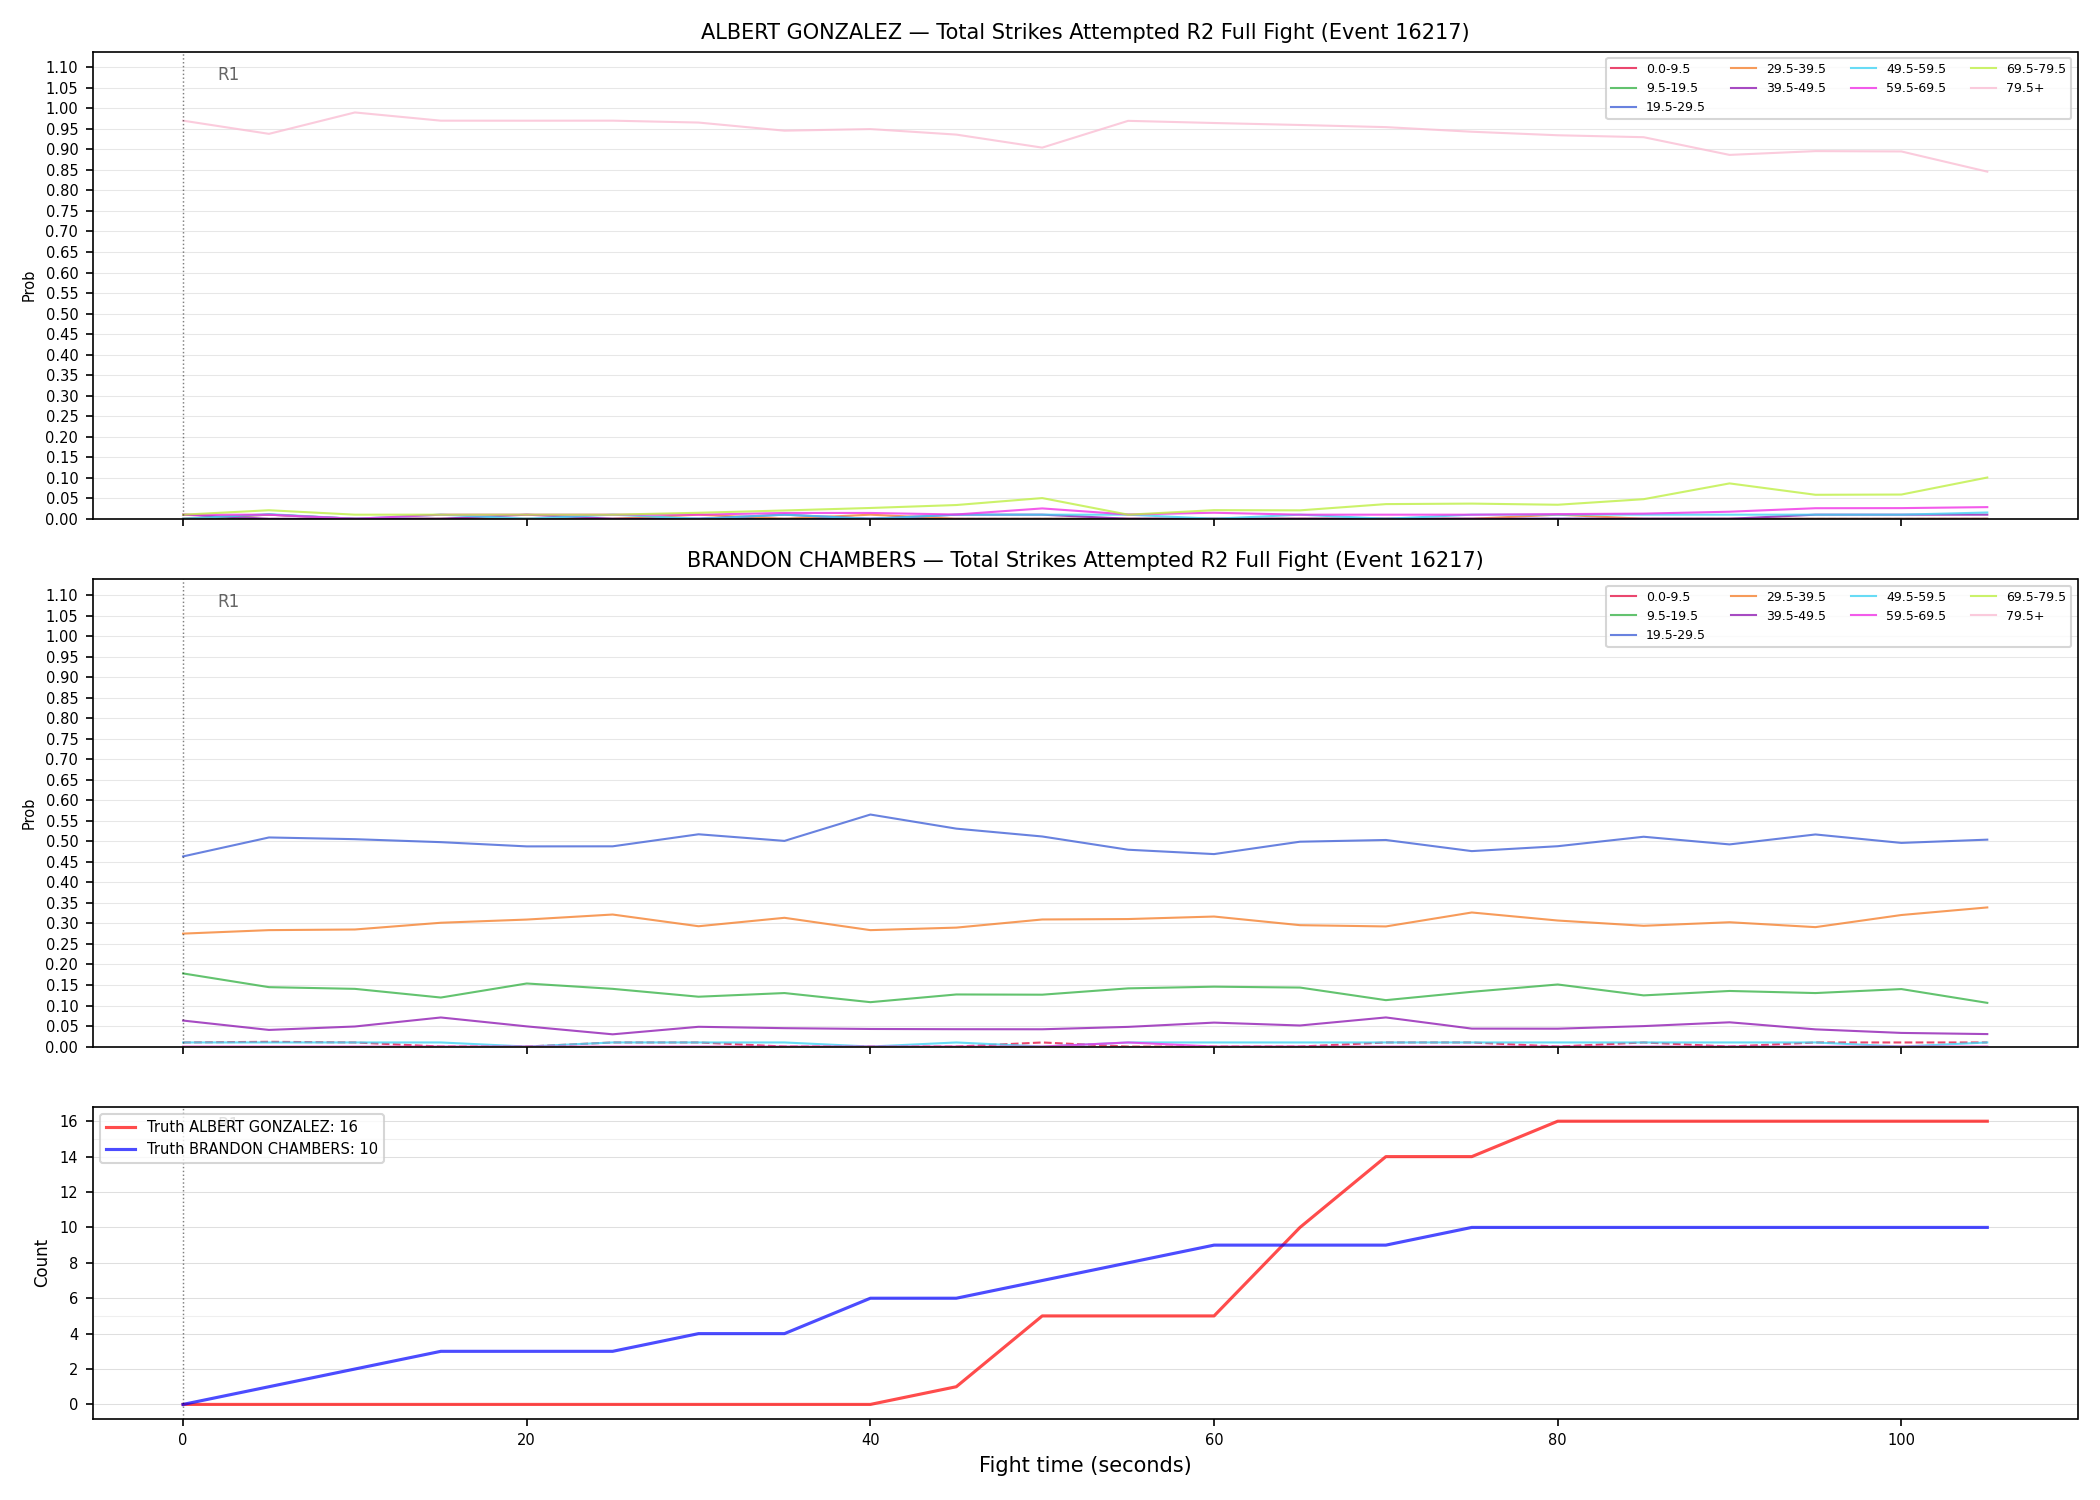The height and width of the screenshot is (1500, 2100).
Task: Select 39.5-49.5 legend entry in Gonzalez chart
Action: point(1778,88)
